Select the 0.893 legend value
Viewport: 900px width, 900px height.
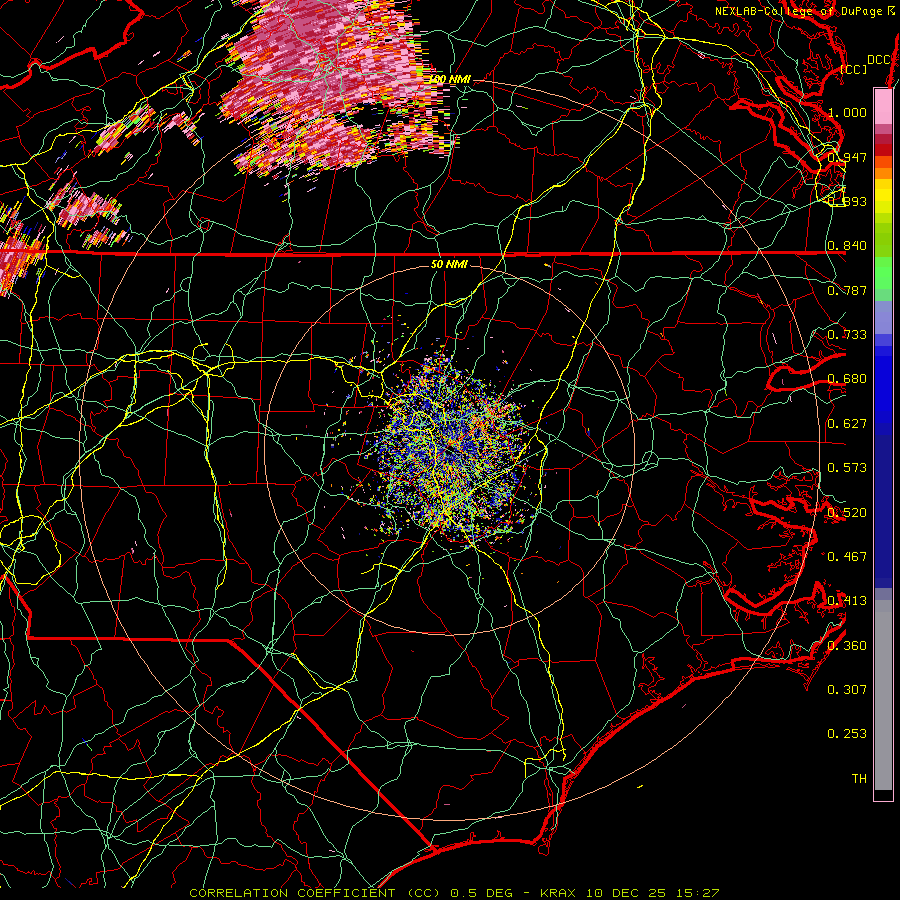(847, 201)
